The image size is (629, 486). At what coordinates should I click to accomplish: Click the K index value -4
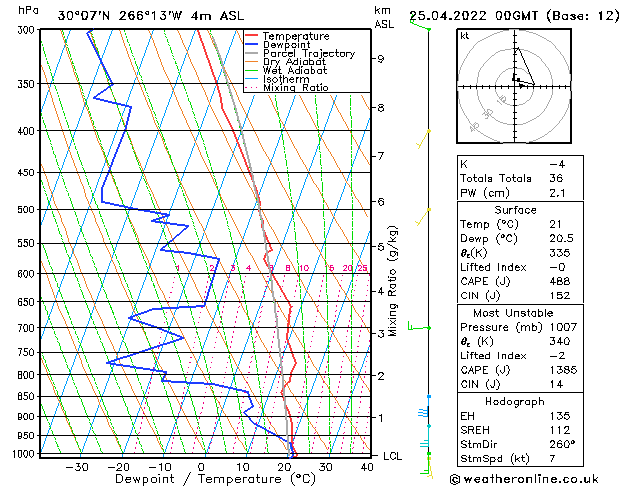click(x=557, y=164)
